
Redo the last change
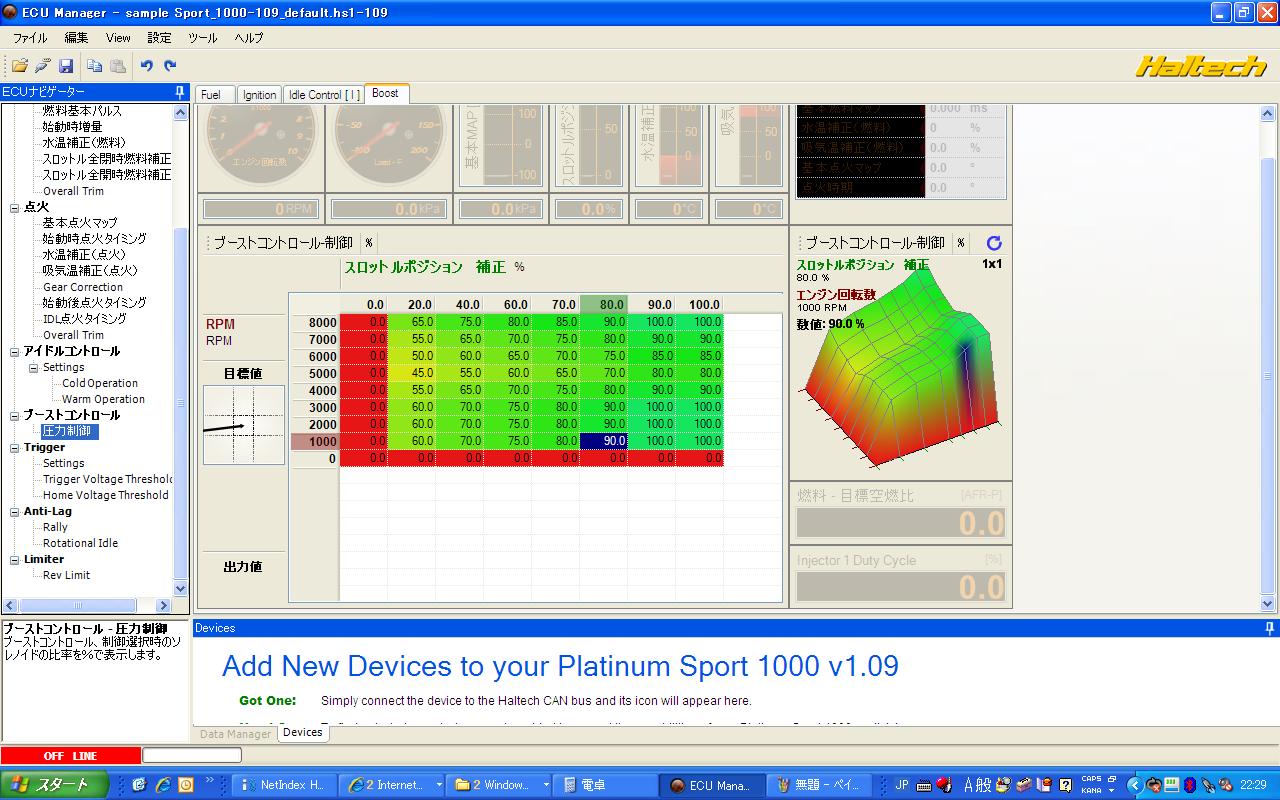coord(170,66)
